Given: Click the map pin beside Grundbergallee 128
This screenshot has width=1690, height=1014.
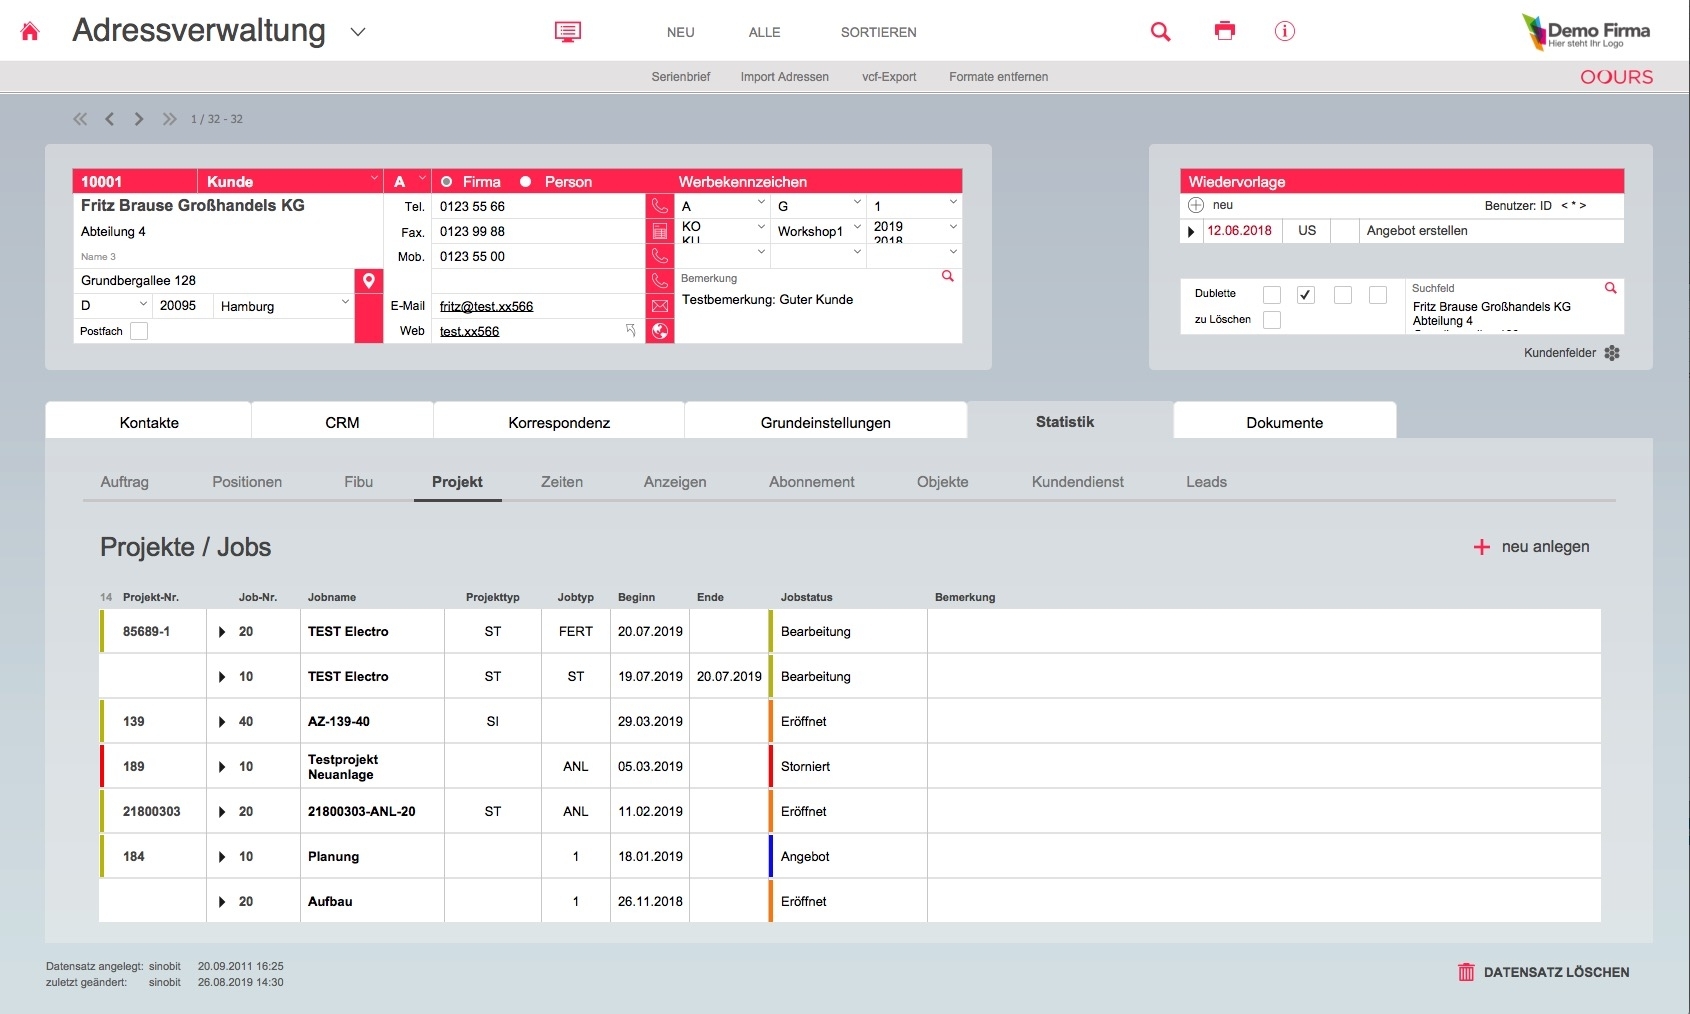Looking at the screenshot, I should pyautogui.click(x=369, y=281).
